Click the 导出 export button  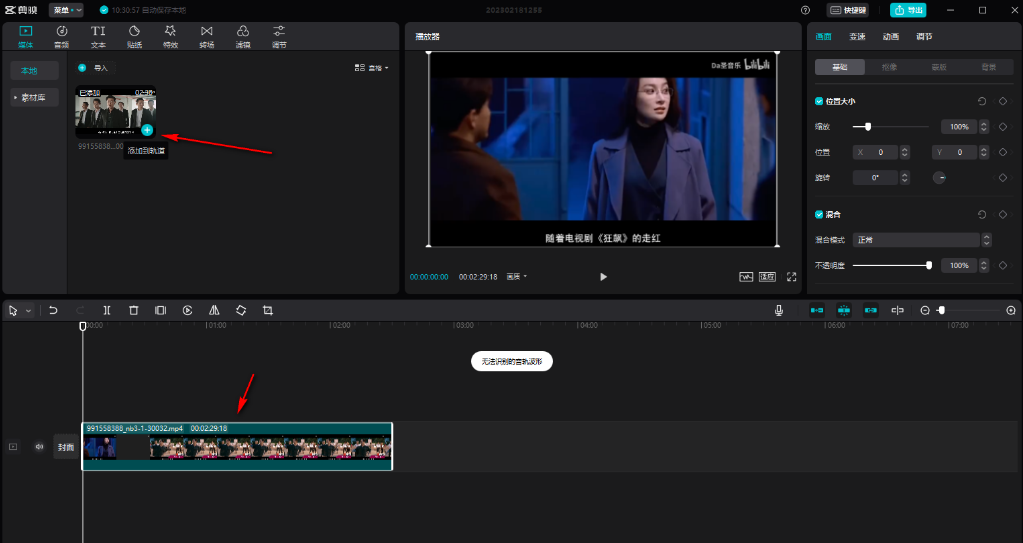coord(908,10)
